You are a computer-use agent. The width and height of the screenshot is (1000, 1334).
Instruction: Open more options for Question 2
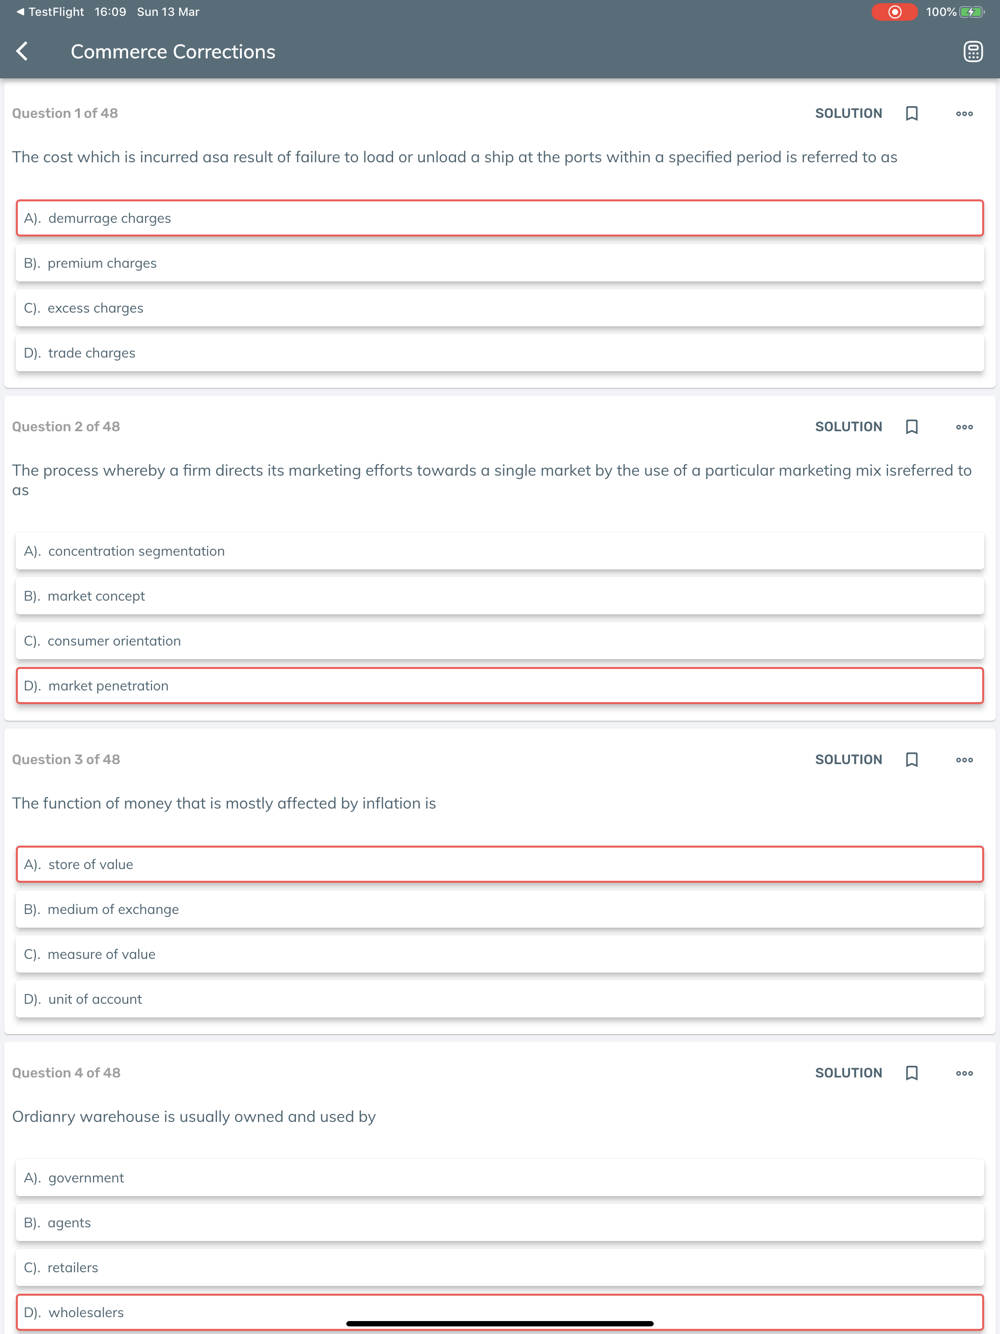click(964, 427)
